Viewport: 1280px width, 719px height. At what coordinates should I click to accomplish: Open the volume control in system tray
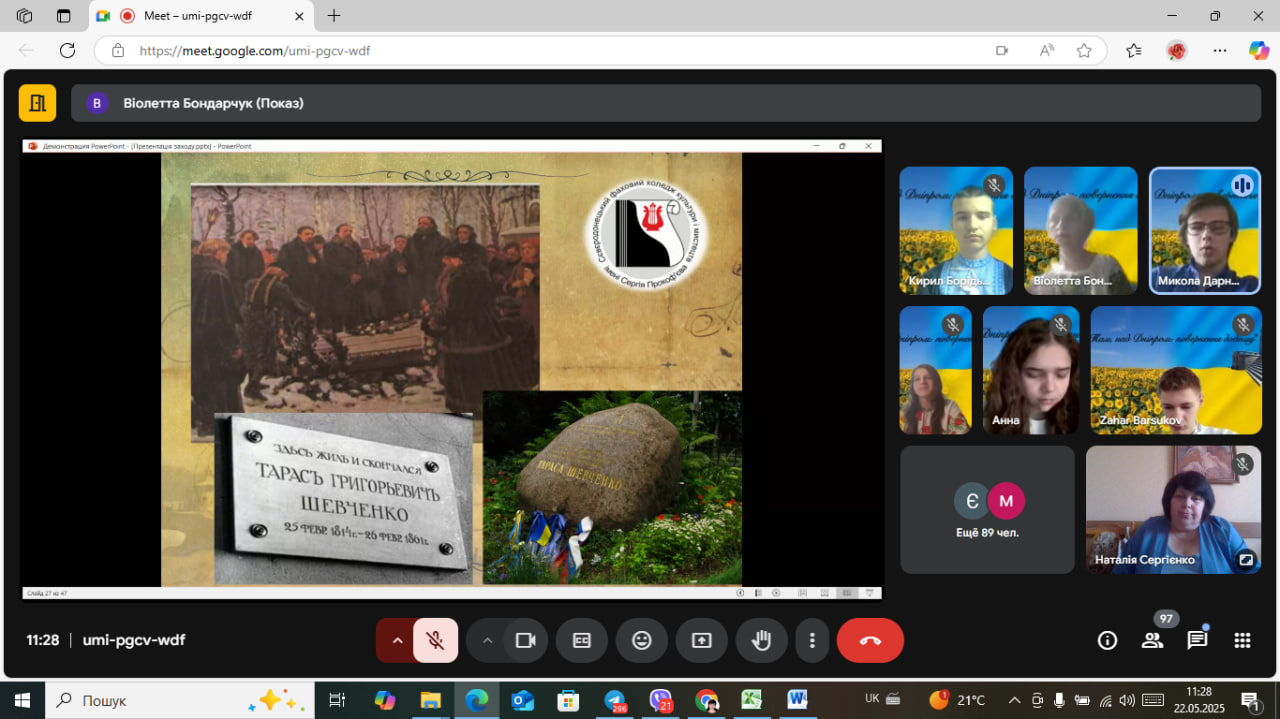point(1127,700)
